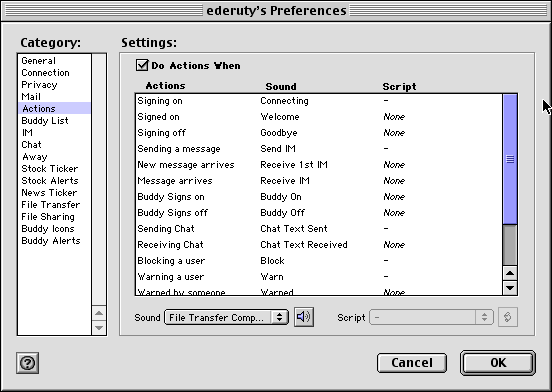Select the Buddy Icons category
552x392 pixels.
[54, 228]
